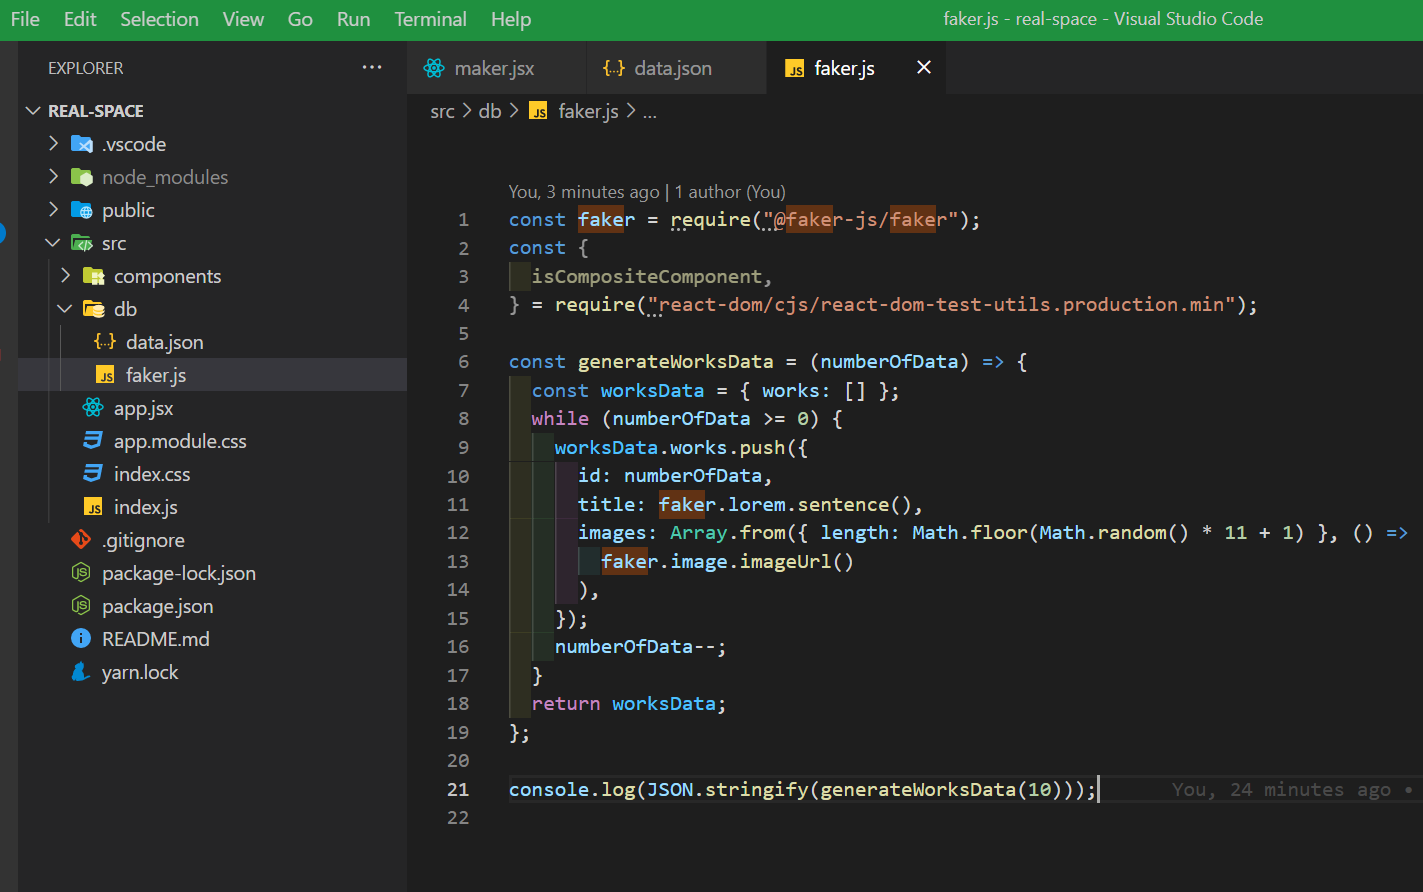Open README.md from the Explorer
This screenshot has width=1423, height=892.
(156, 639)
